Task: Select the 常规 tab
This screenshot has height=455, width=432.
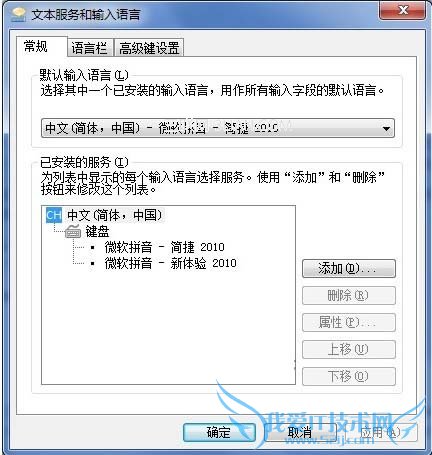Action: click(x=36, y=46)
